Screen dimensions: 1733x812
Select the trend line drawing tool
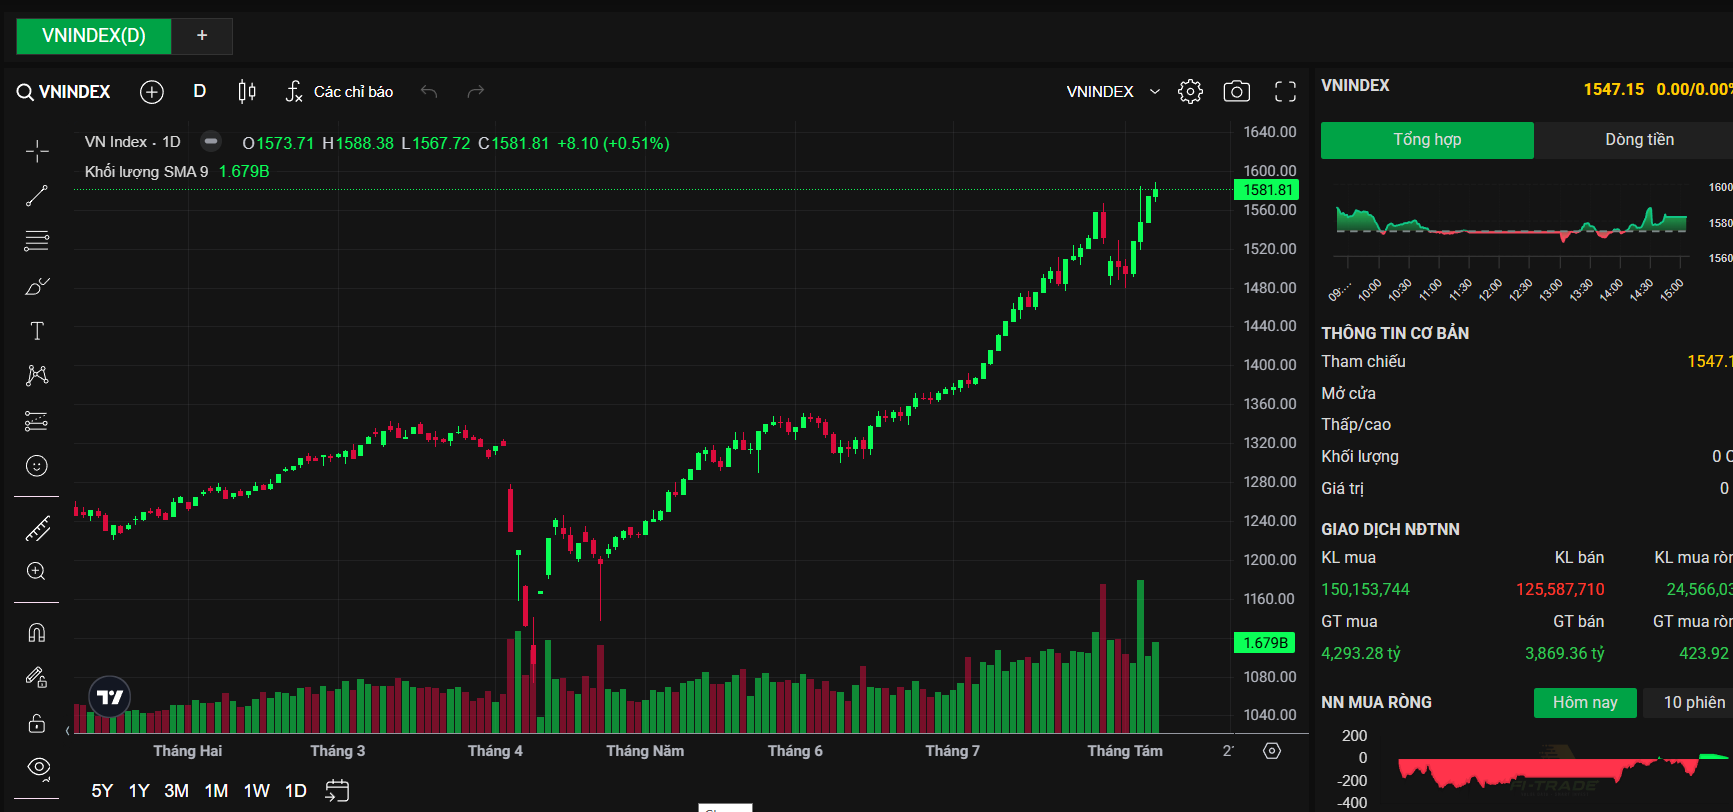click(x=37, y=196)
